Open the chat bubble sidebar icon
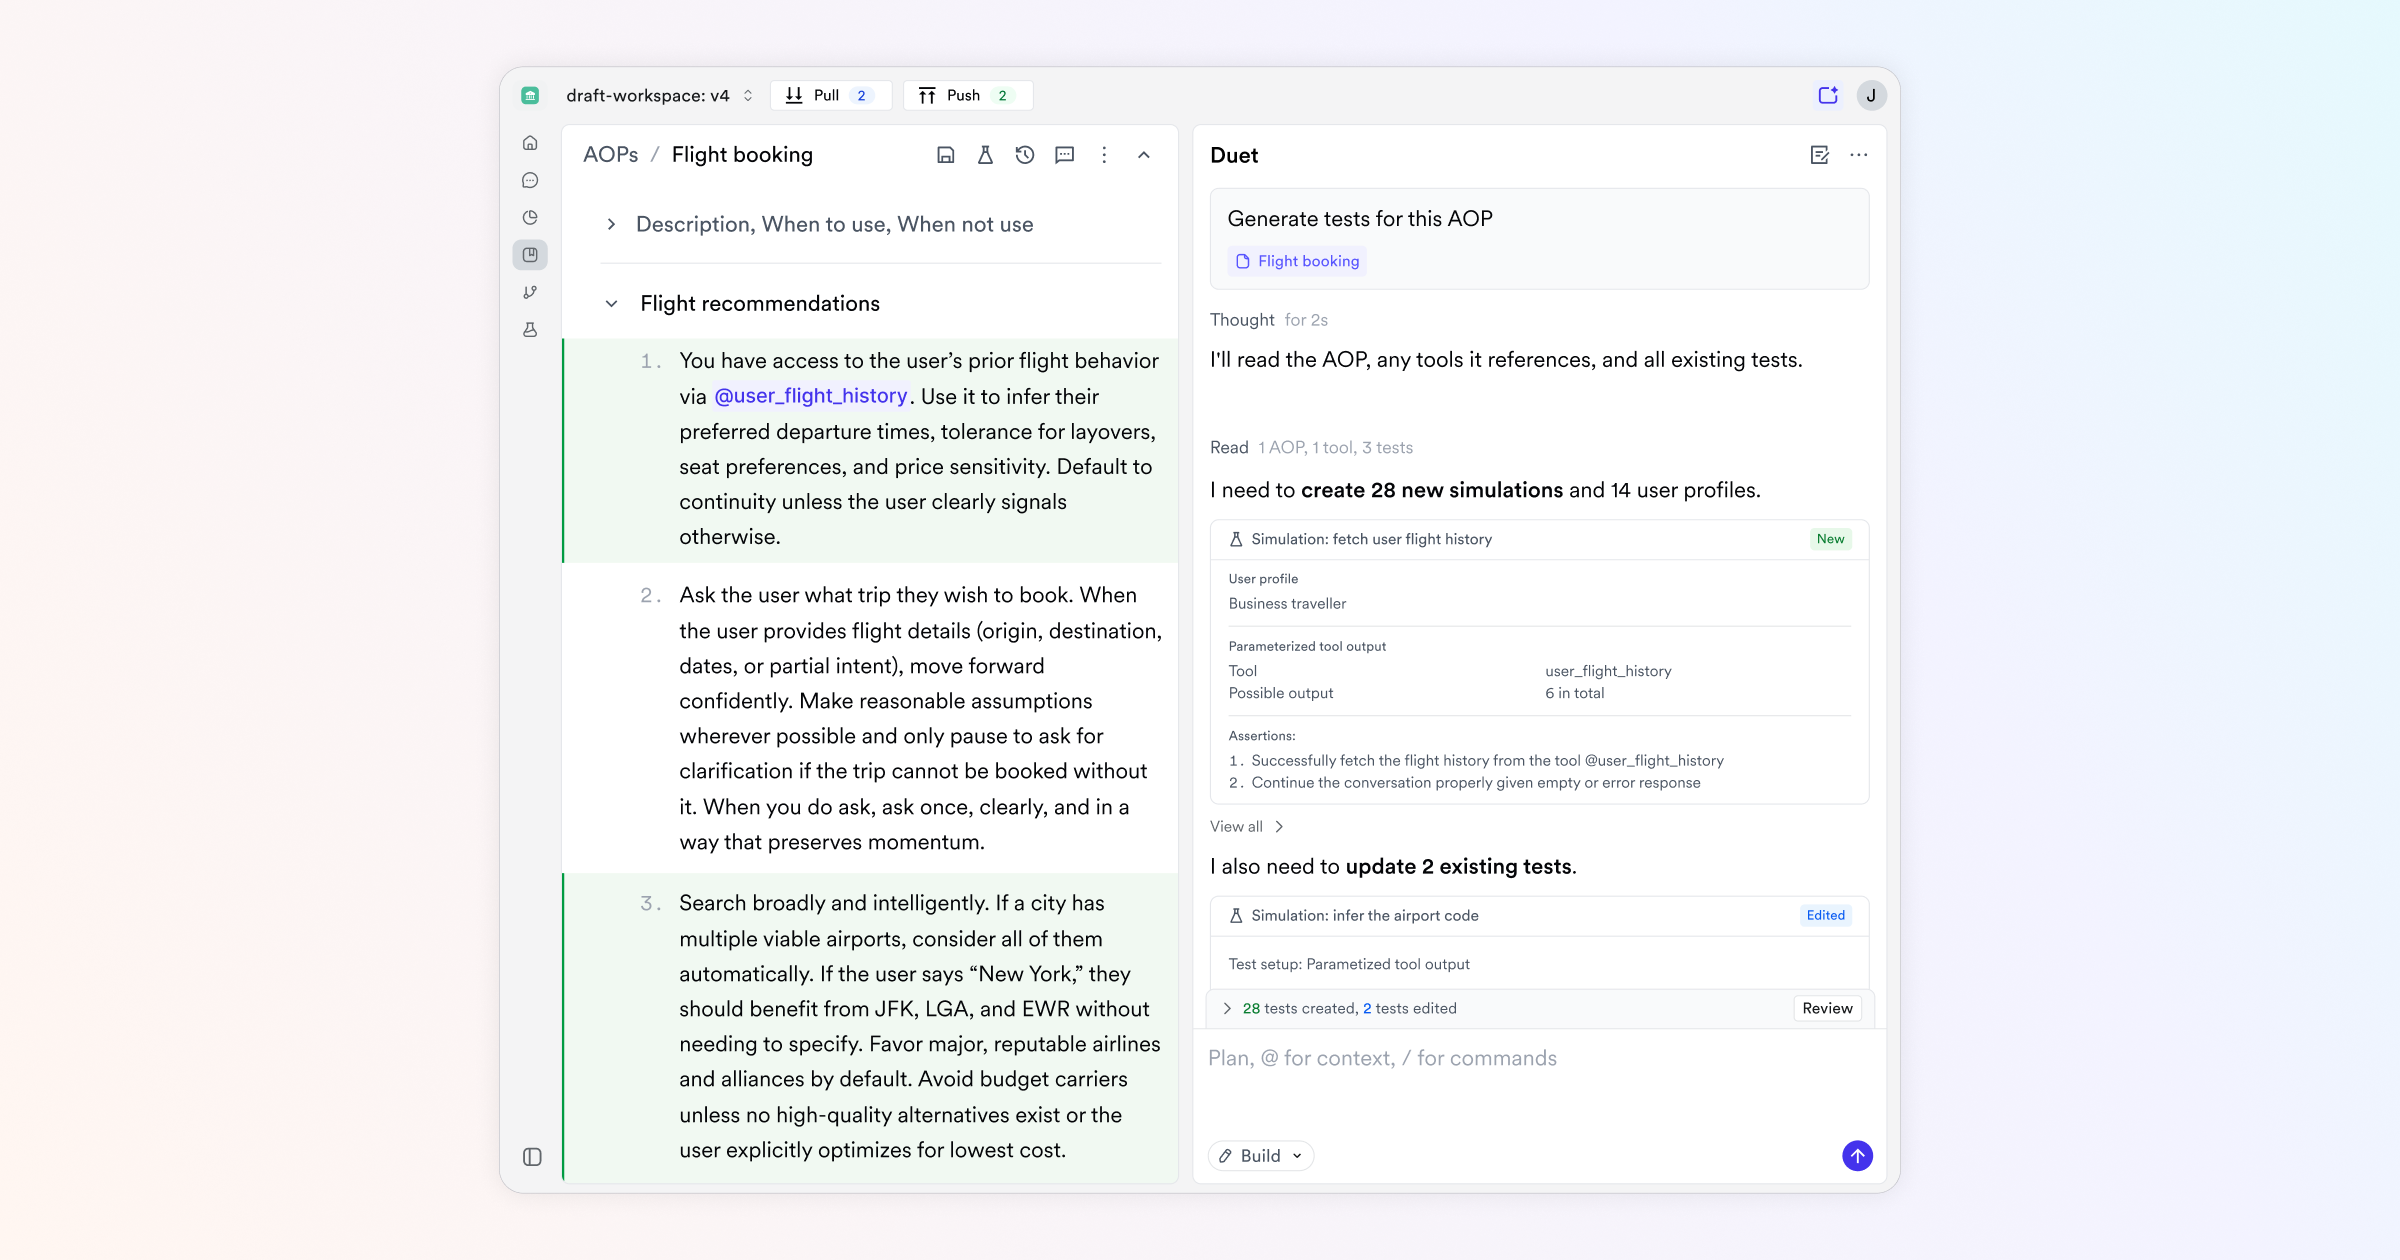This screenshot has height=1260, width=2400. (530, 180)
